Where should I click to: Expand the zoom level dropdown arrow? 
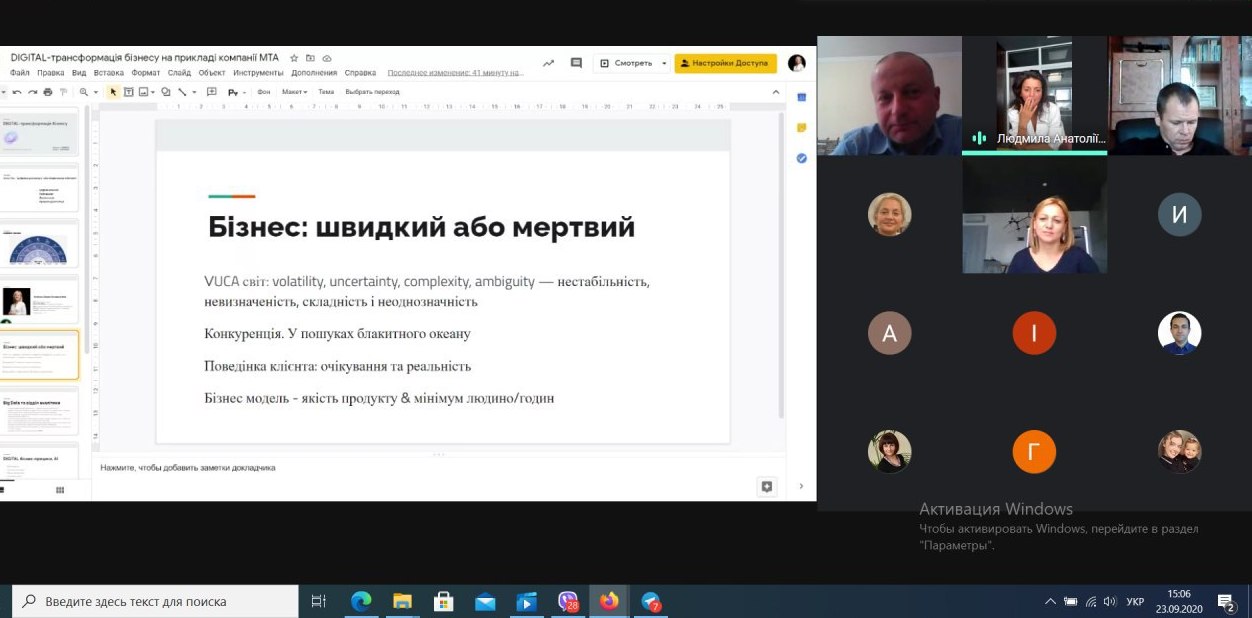coord(95,92)
